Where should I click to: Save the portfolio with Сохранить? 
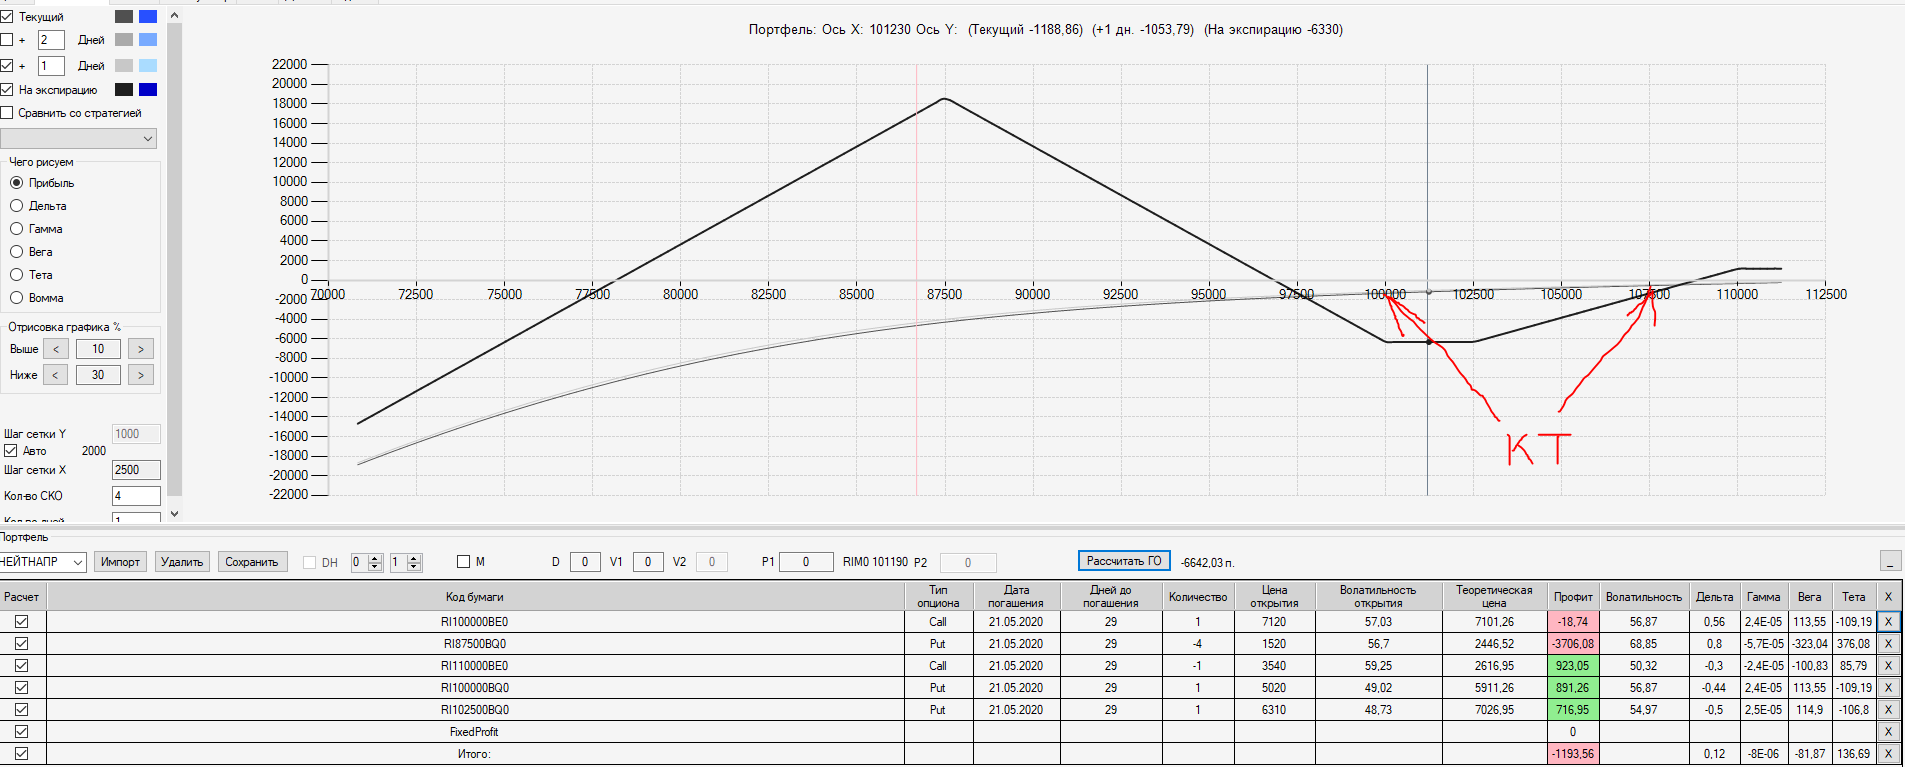[252, 562]
